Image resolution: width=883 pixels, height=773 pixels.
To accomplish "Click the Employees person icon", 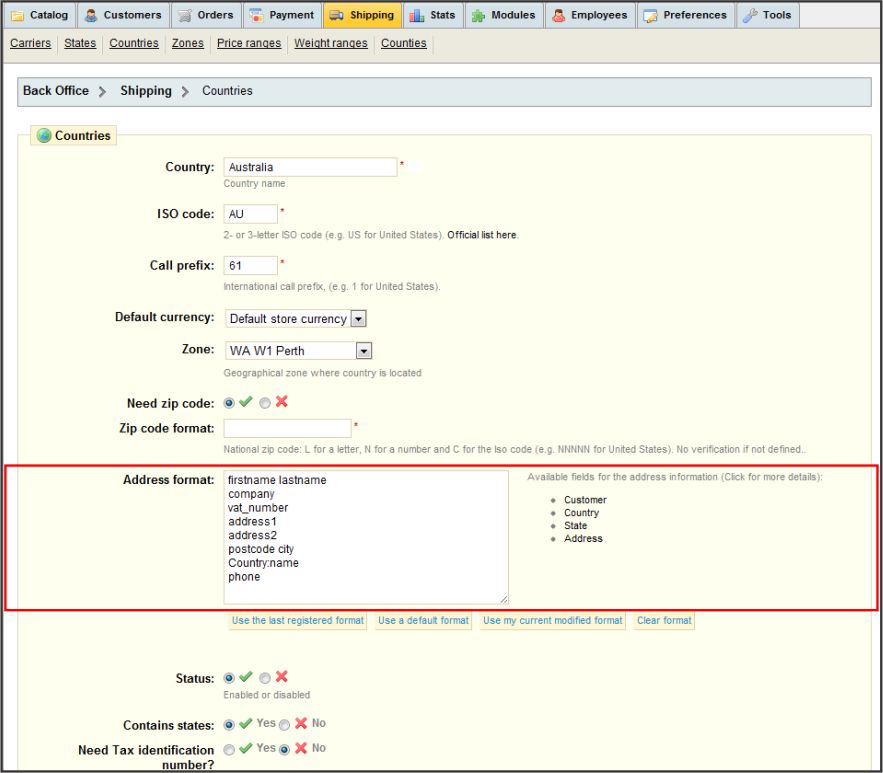I will (x=558, y=15).
